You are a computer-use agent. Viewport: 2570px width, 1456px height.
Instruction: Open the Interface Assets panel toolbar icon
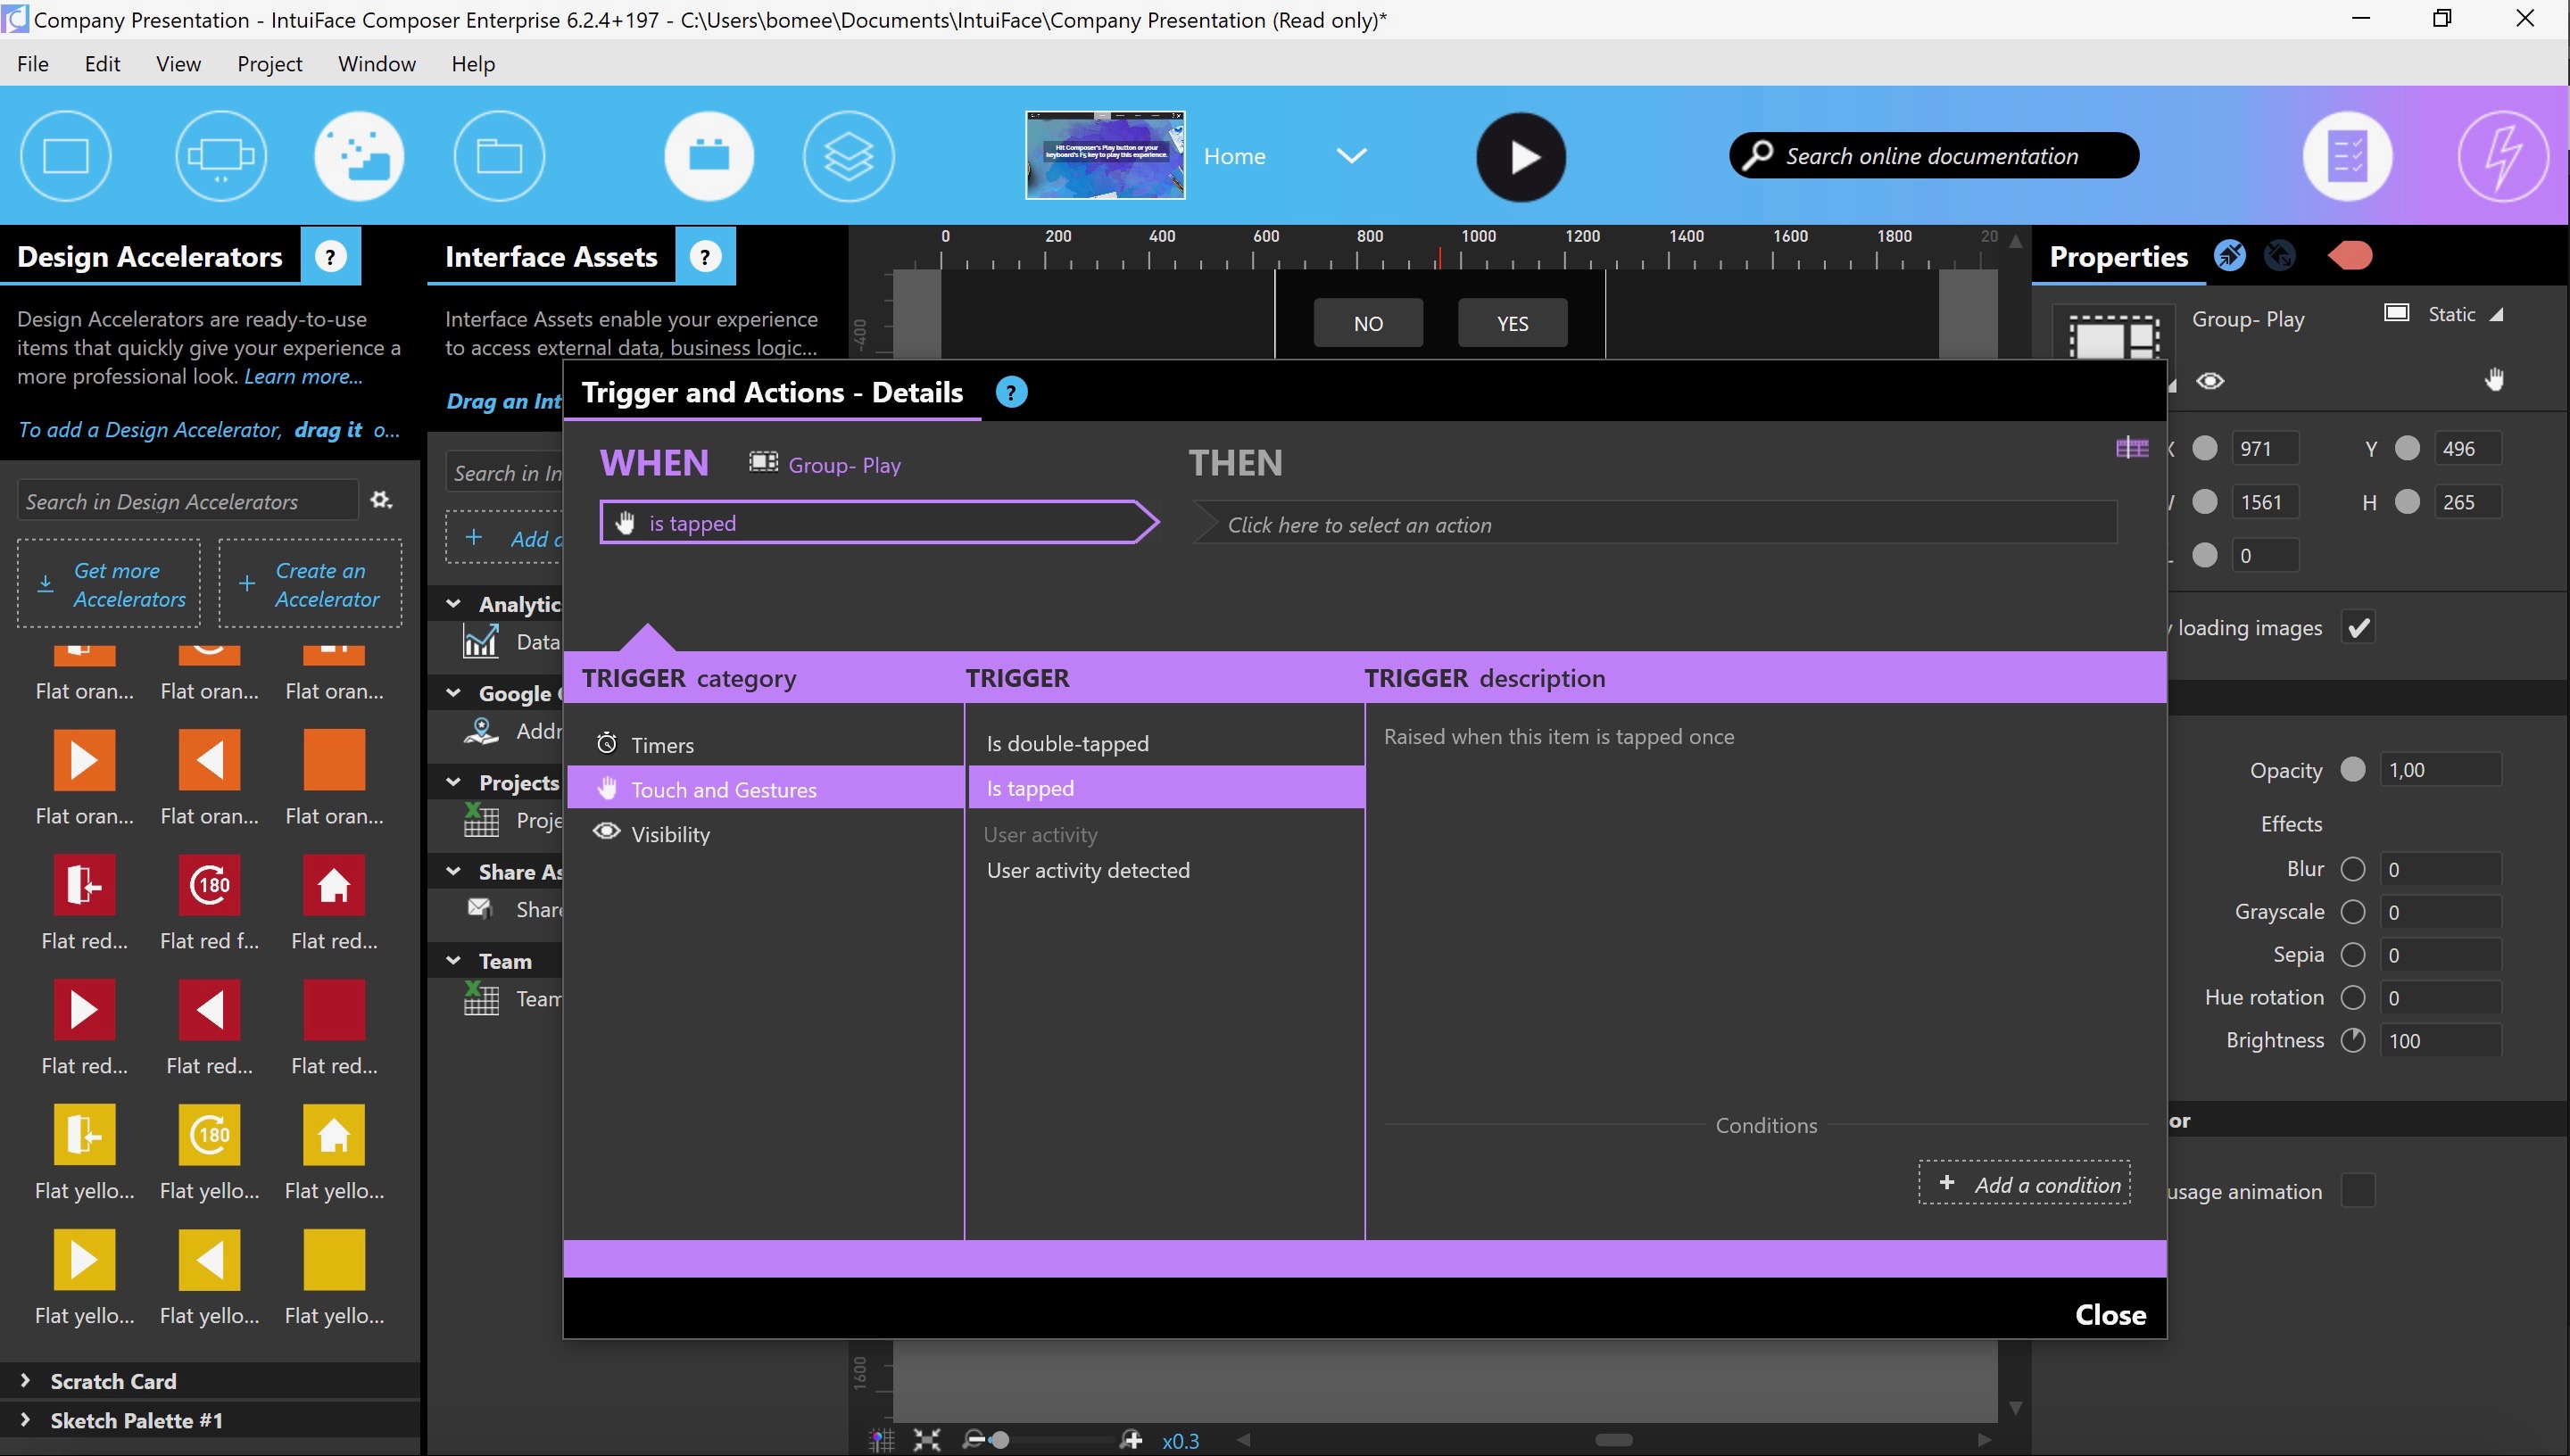tap(708, 157)
